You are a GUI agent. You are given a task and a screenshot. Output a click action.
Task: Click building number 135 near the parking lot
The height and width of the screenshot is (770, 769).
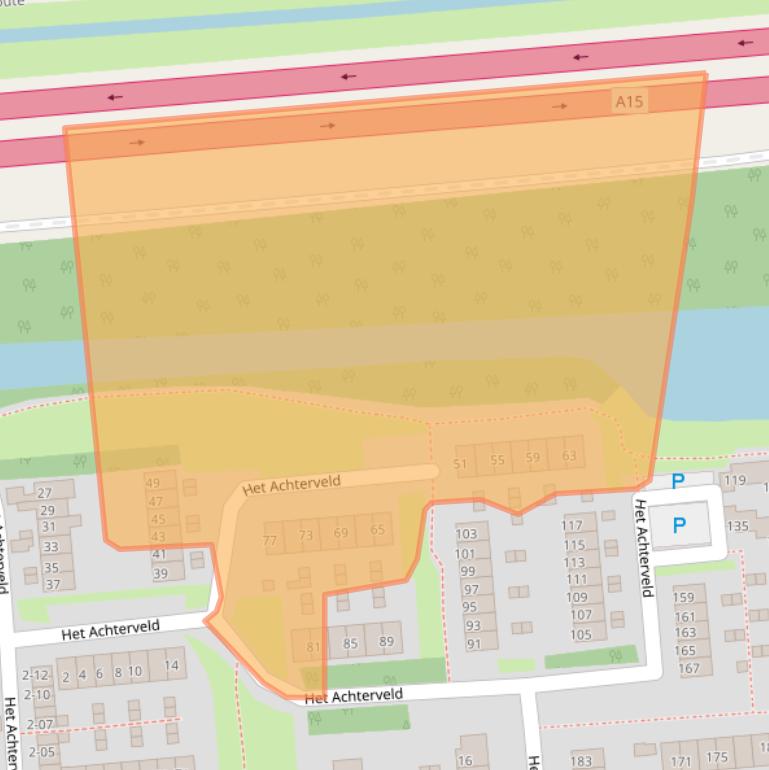coord(737,526)
